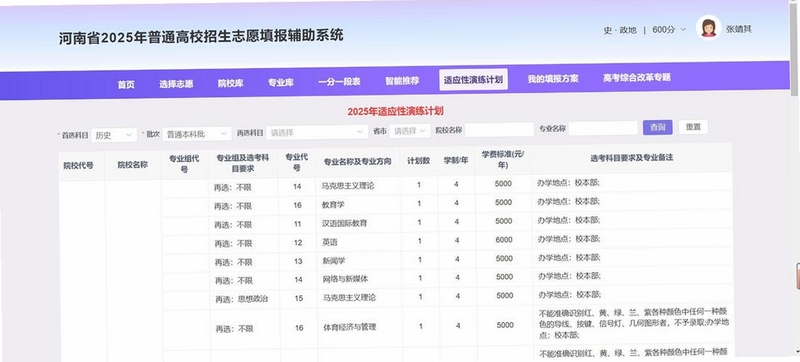Screen dimensions: 800x362
Task: Expand the 省市 dropdown
Action: (x=410, y=131)
